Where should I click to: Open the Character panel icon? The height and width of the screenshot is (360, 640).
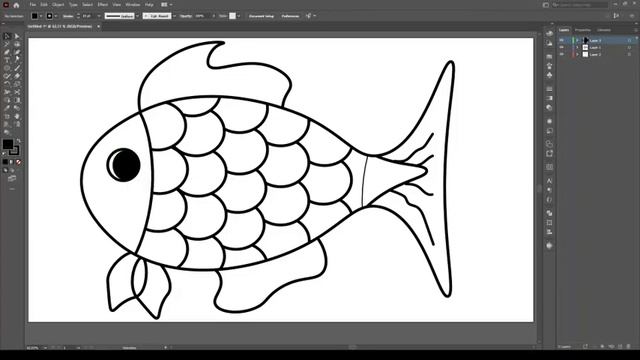549,180
